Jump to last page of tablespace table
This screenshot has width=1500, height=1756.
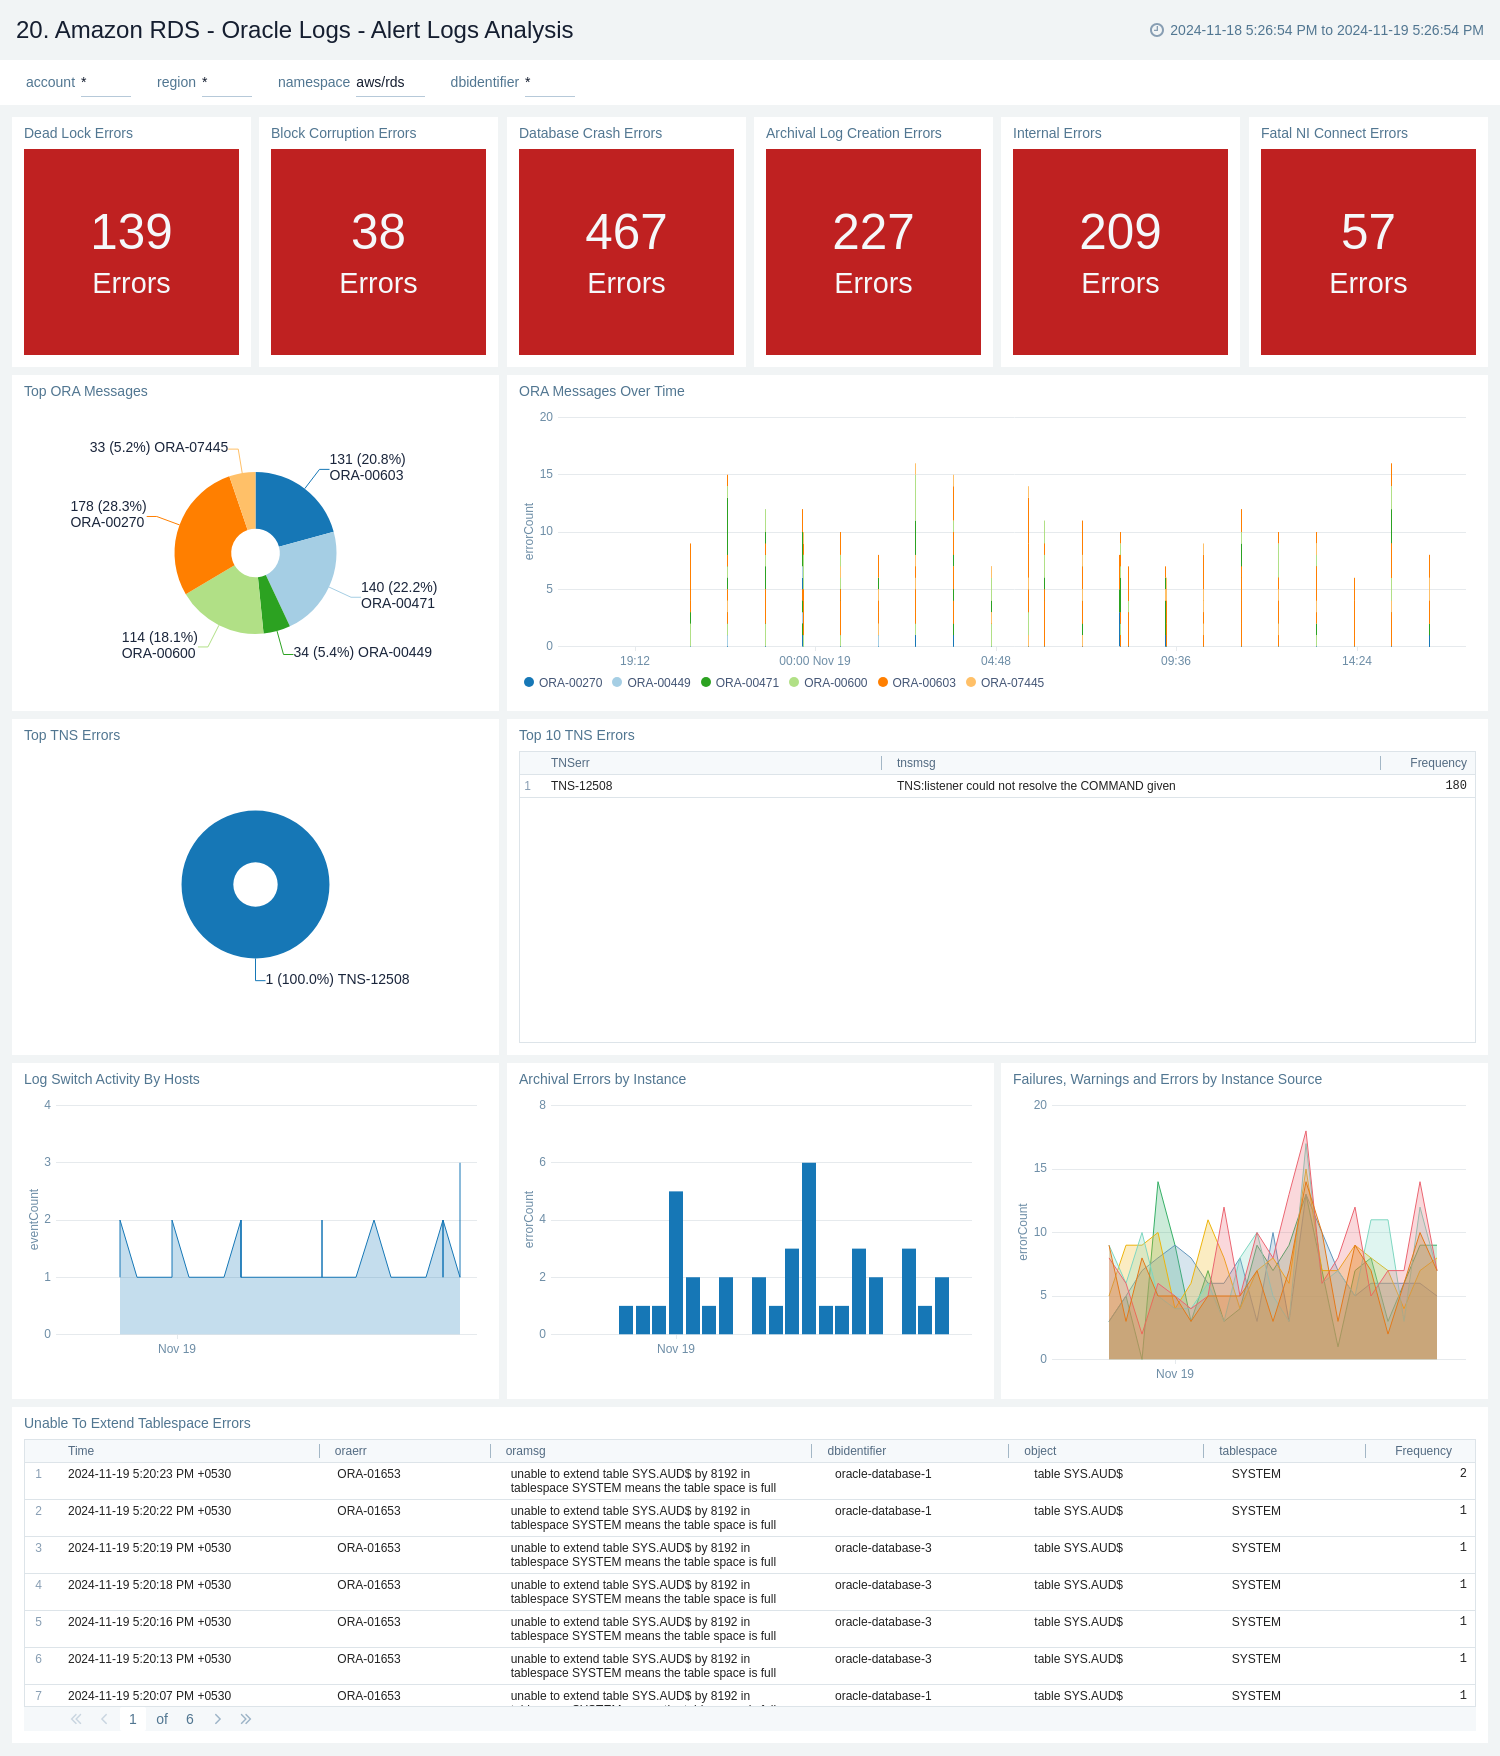(246, 1719)
